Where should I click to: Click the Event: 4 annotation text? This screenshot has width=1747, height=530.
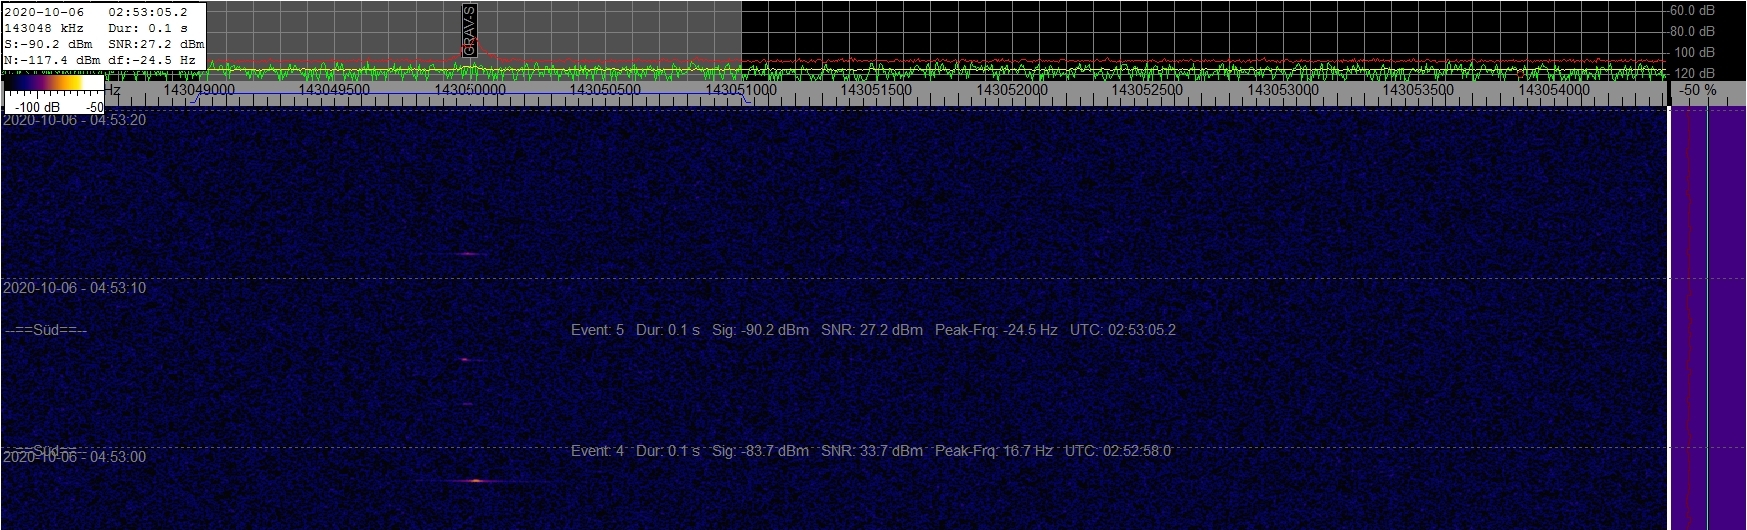pyautogui.click(x=597, y=451)
